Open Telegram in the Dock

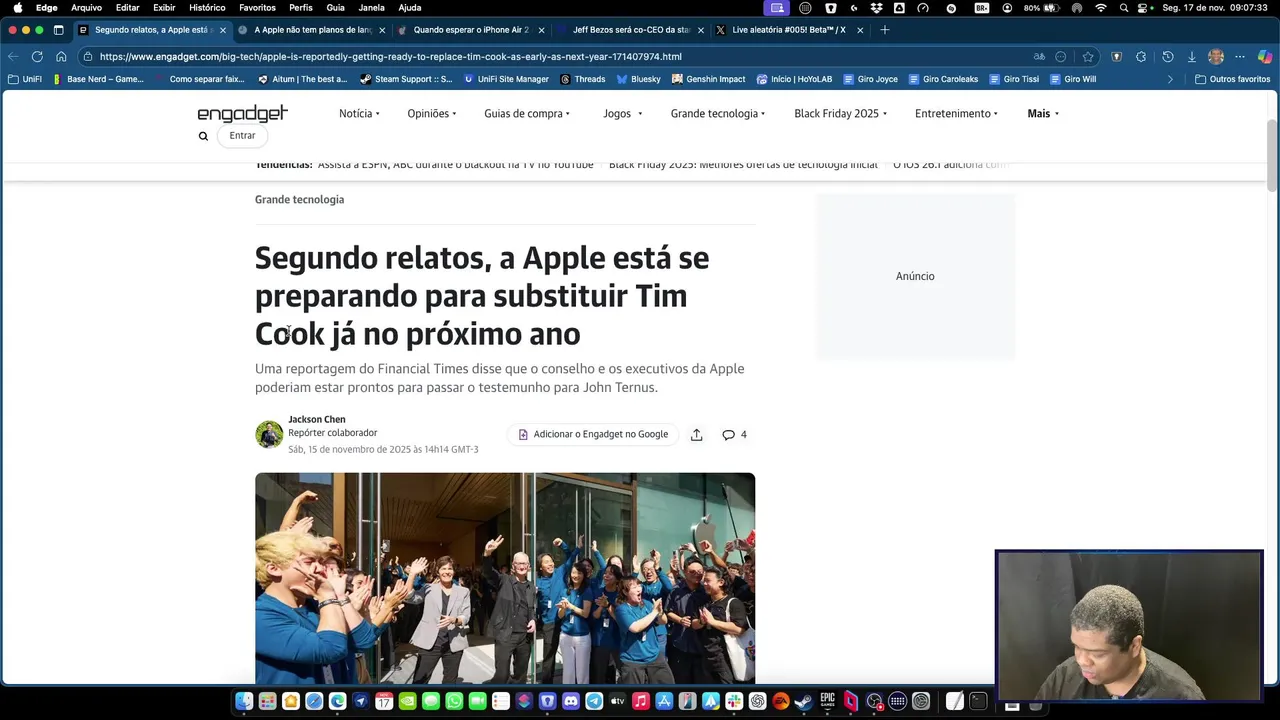594,701
